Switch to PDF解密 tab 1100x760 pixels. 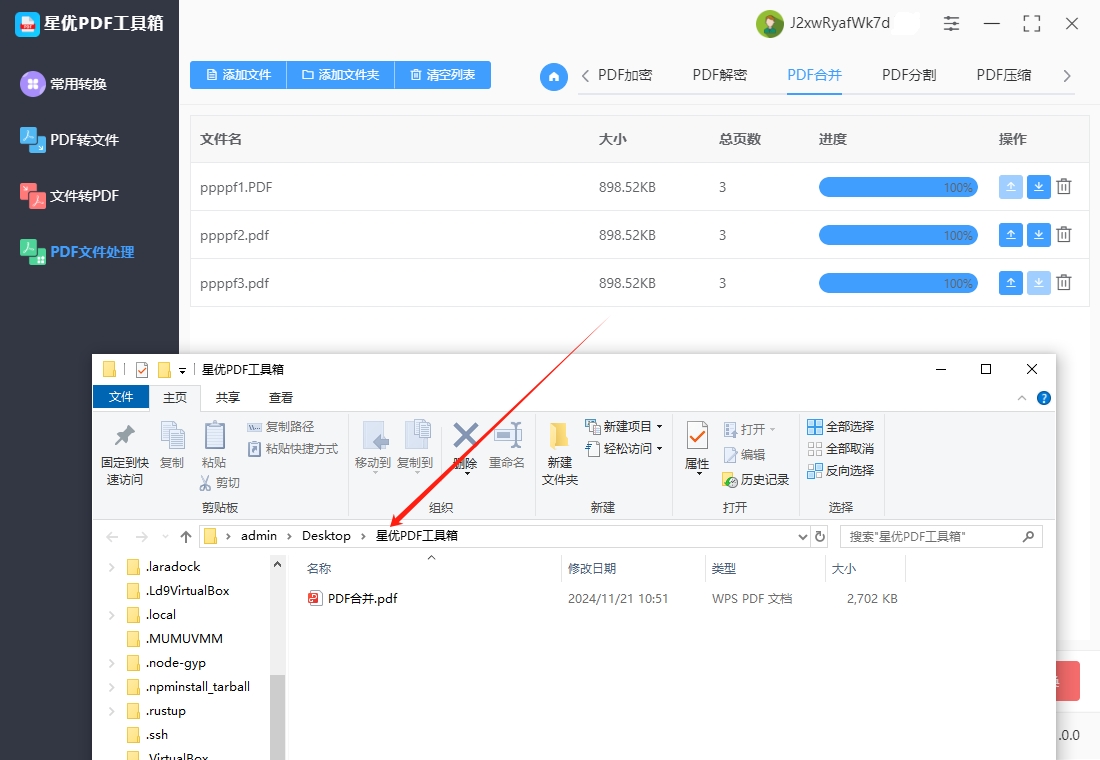pos(720,75)
